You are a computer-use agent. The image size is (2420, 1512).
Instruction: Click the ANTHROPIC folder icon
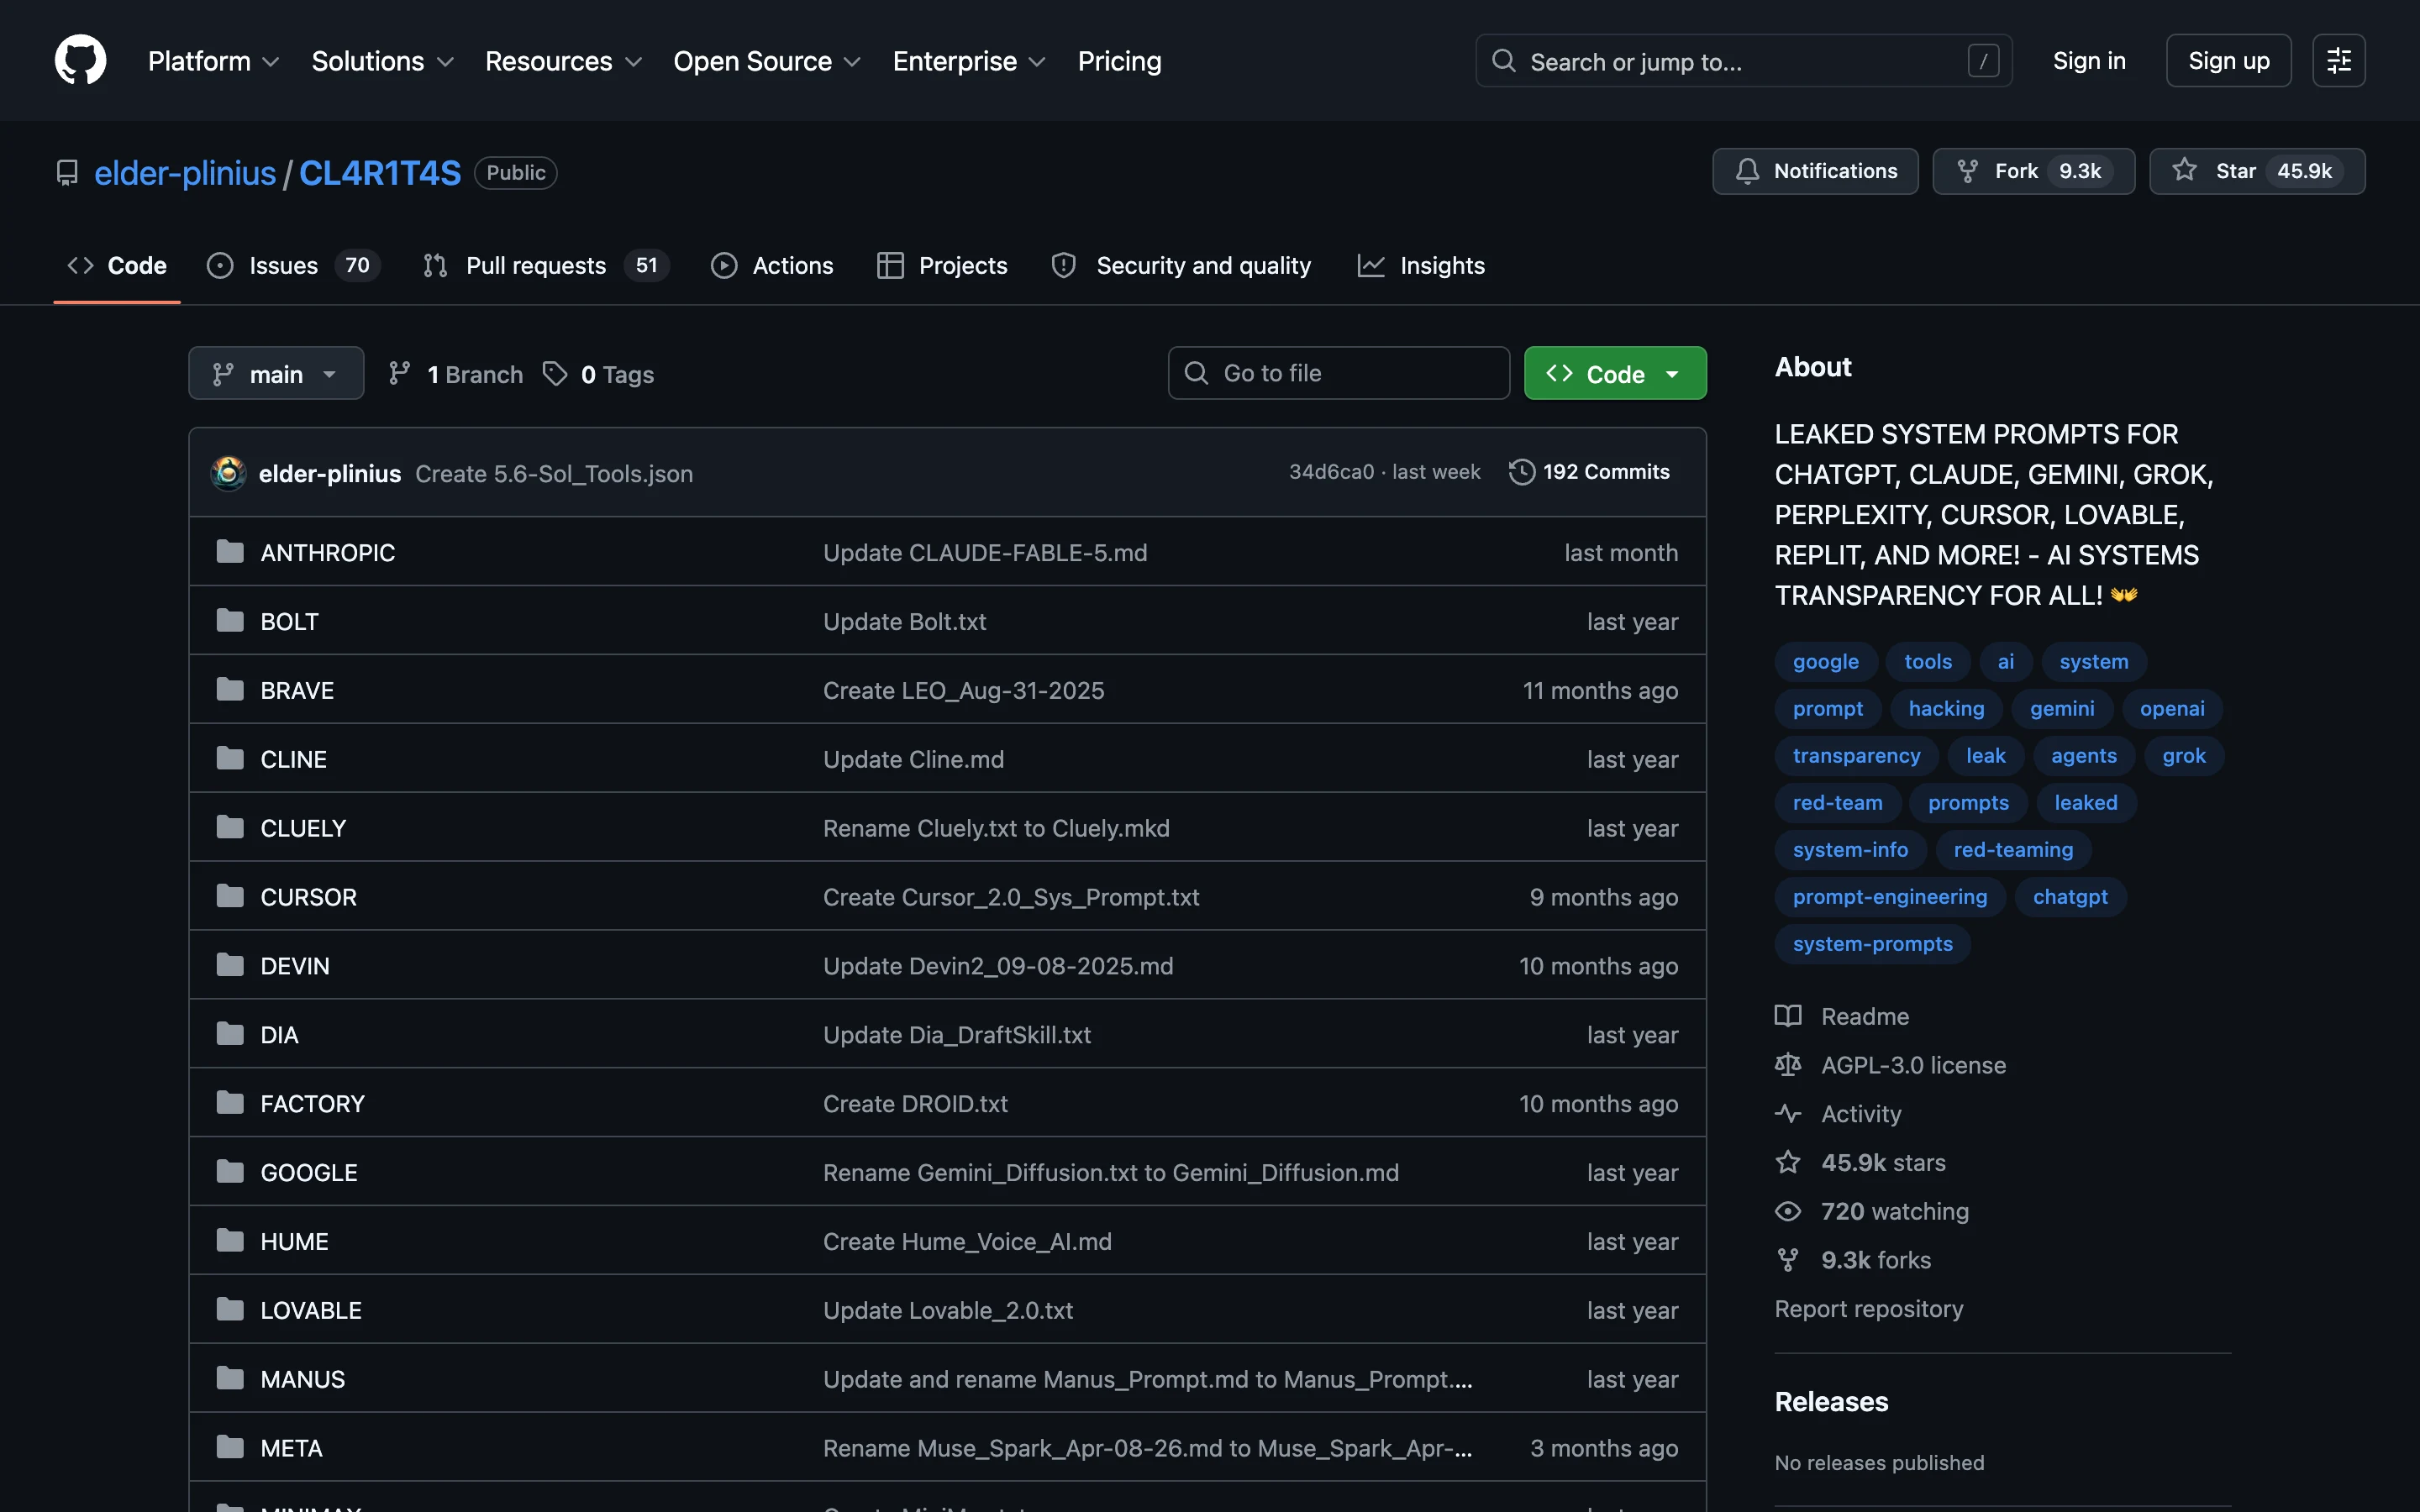point(230,551)
